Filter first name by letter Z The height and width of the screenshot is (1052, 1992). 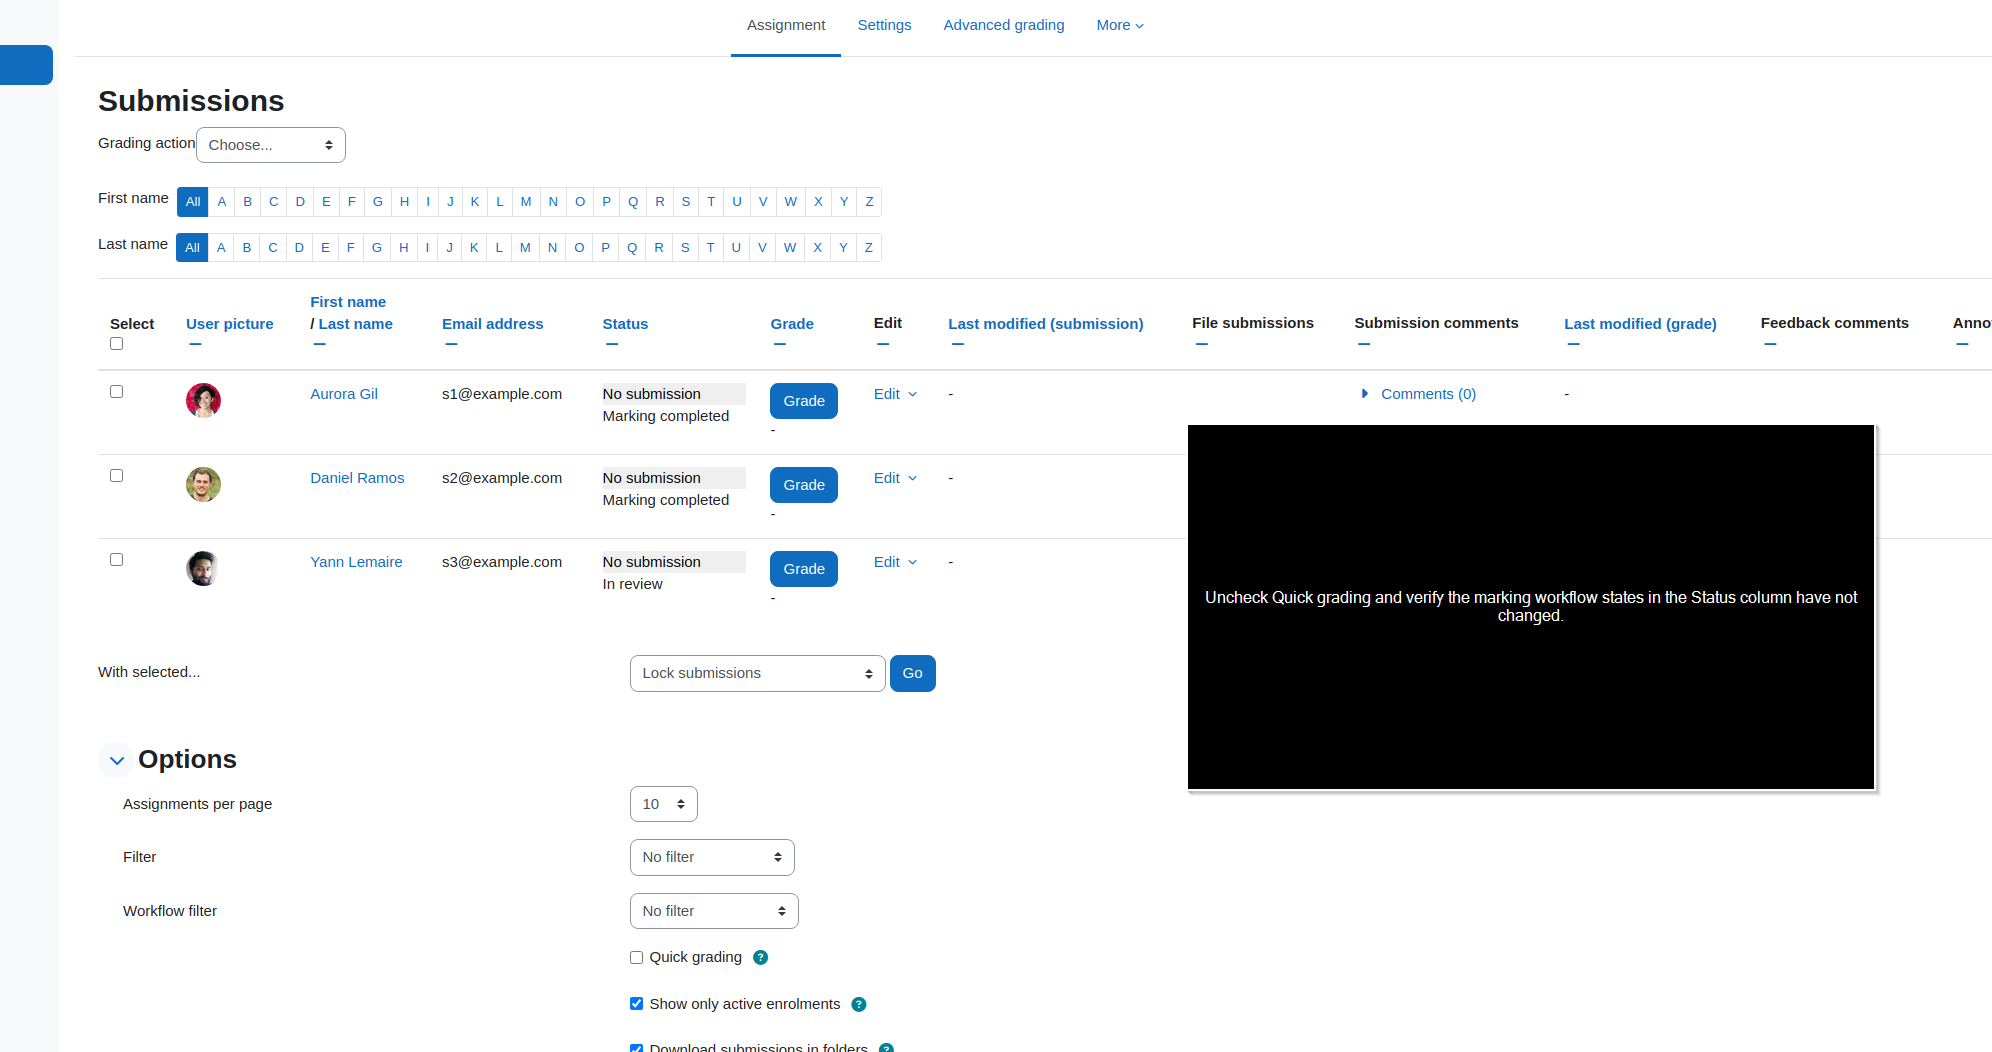869,202
